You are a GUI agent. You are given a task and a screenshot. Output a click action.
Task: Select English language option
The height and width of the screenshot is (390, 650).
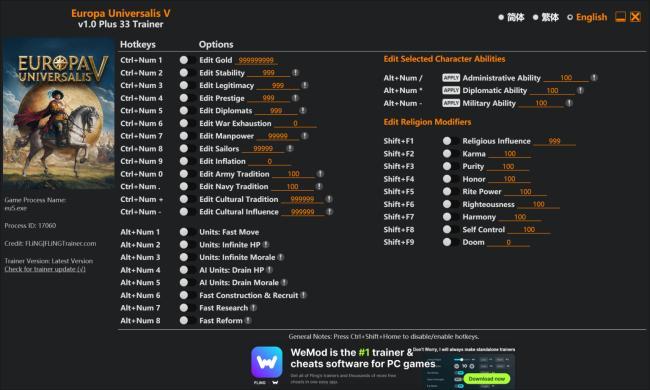coord(587,17)
